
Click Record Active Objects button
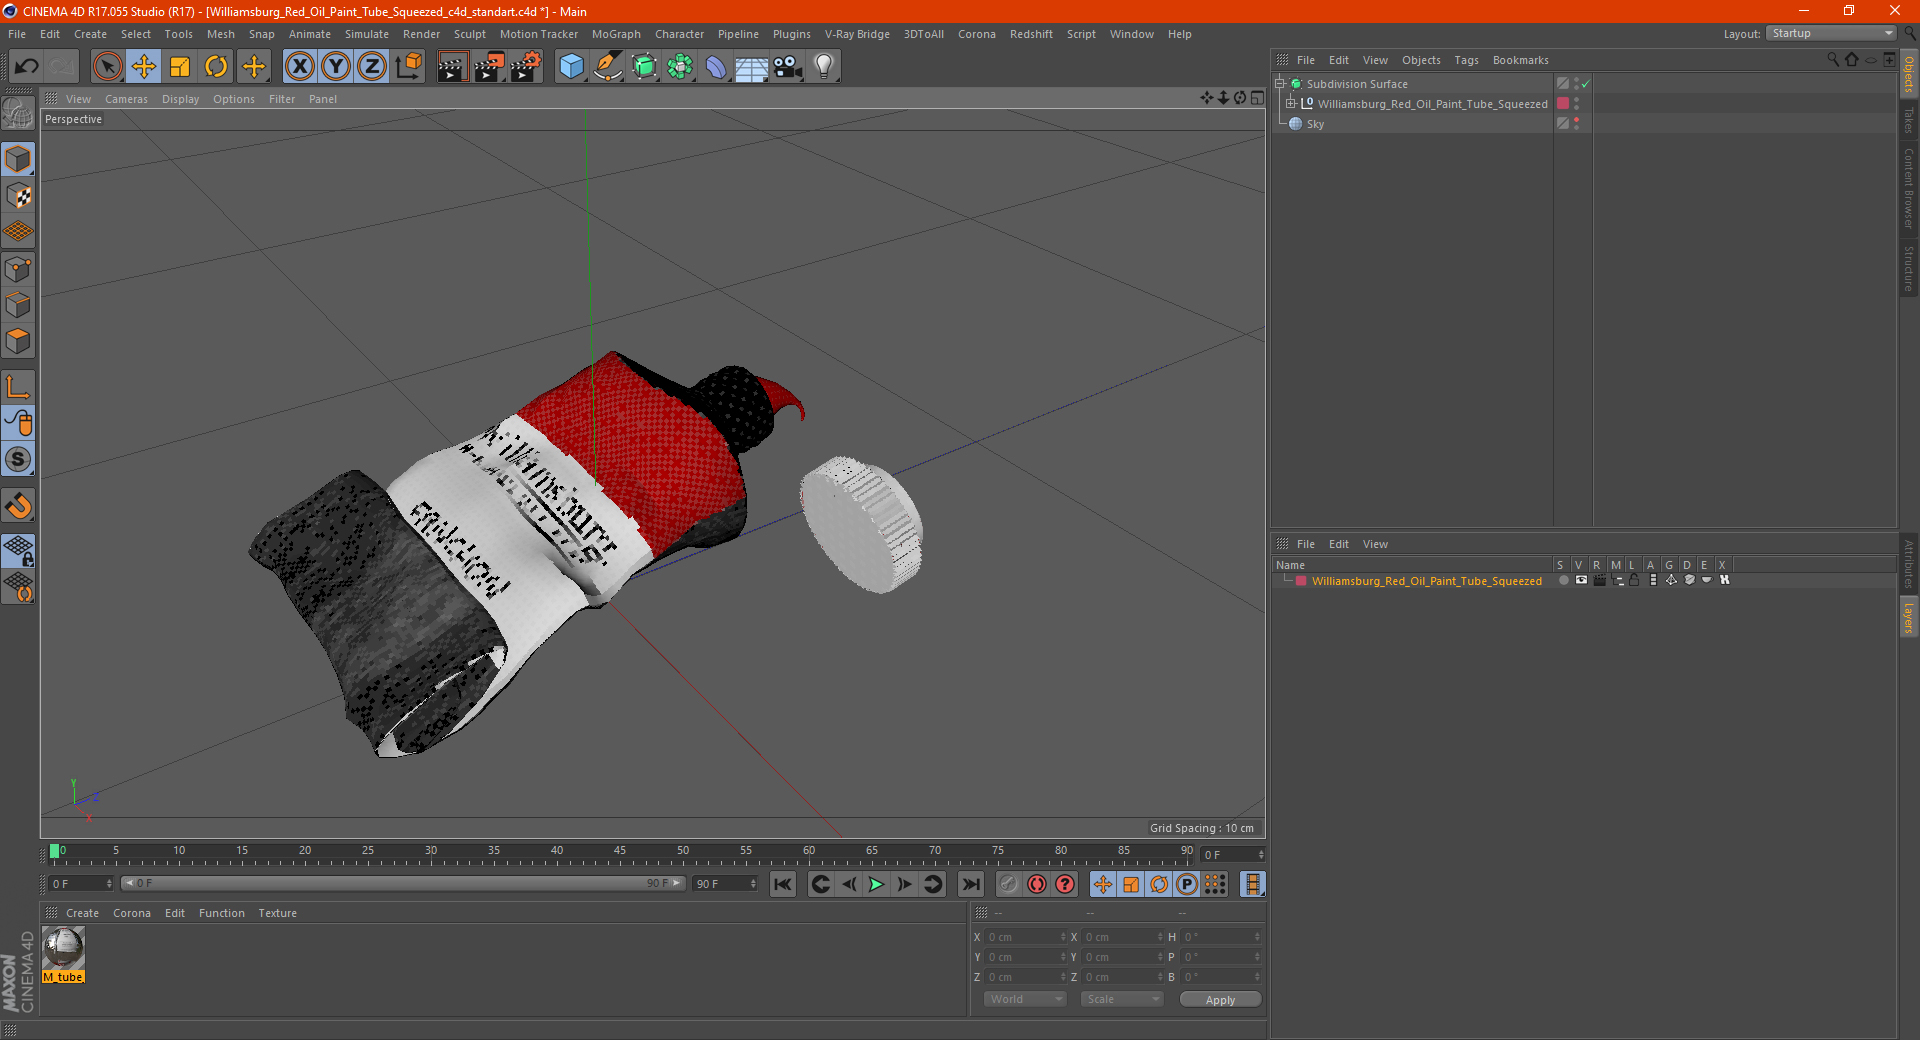[1009, 884]
